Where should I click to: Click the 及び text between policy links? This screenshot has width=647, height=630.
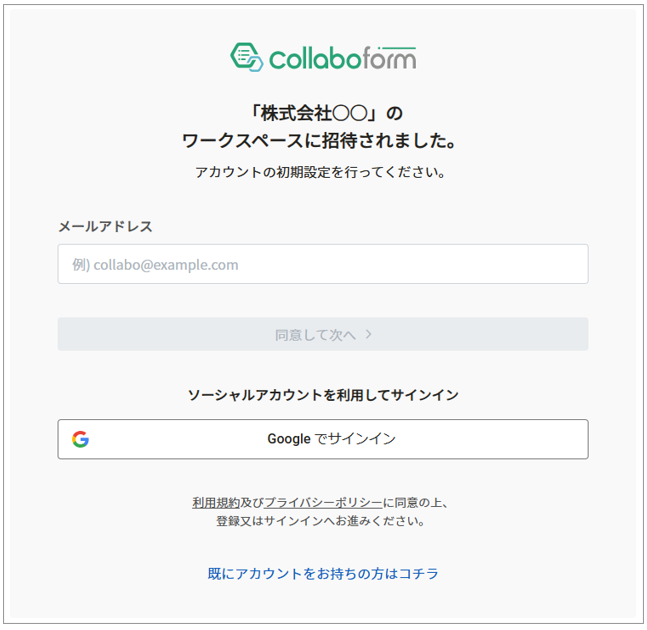pyautogui.click(x=252, y=503)
